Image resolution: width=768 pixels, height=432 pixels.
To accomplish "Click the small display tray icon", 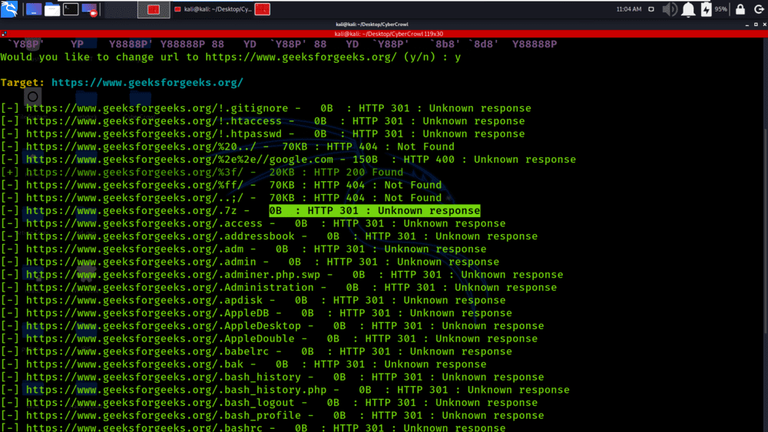I will click(651, 9).
